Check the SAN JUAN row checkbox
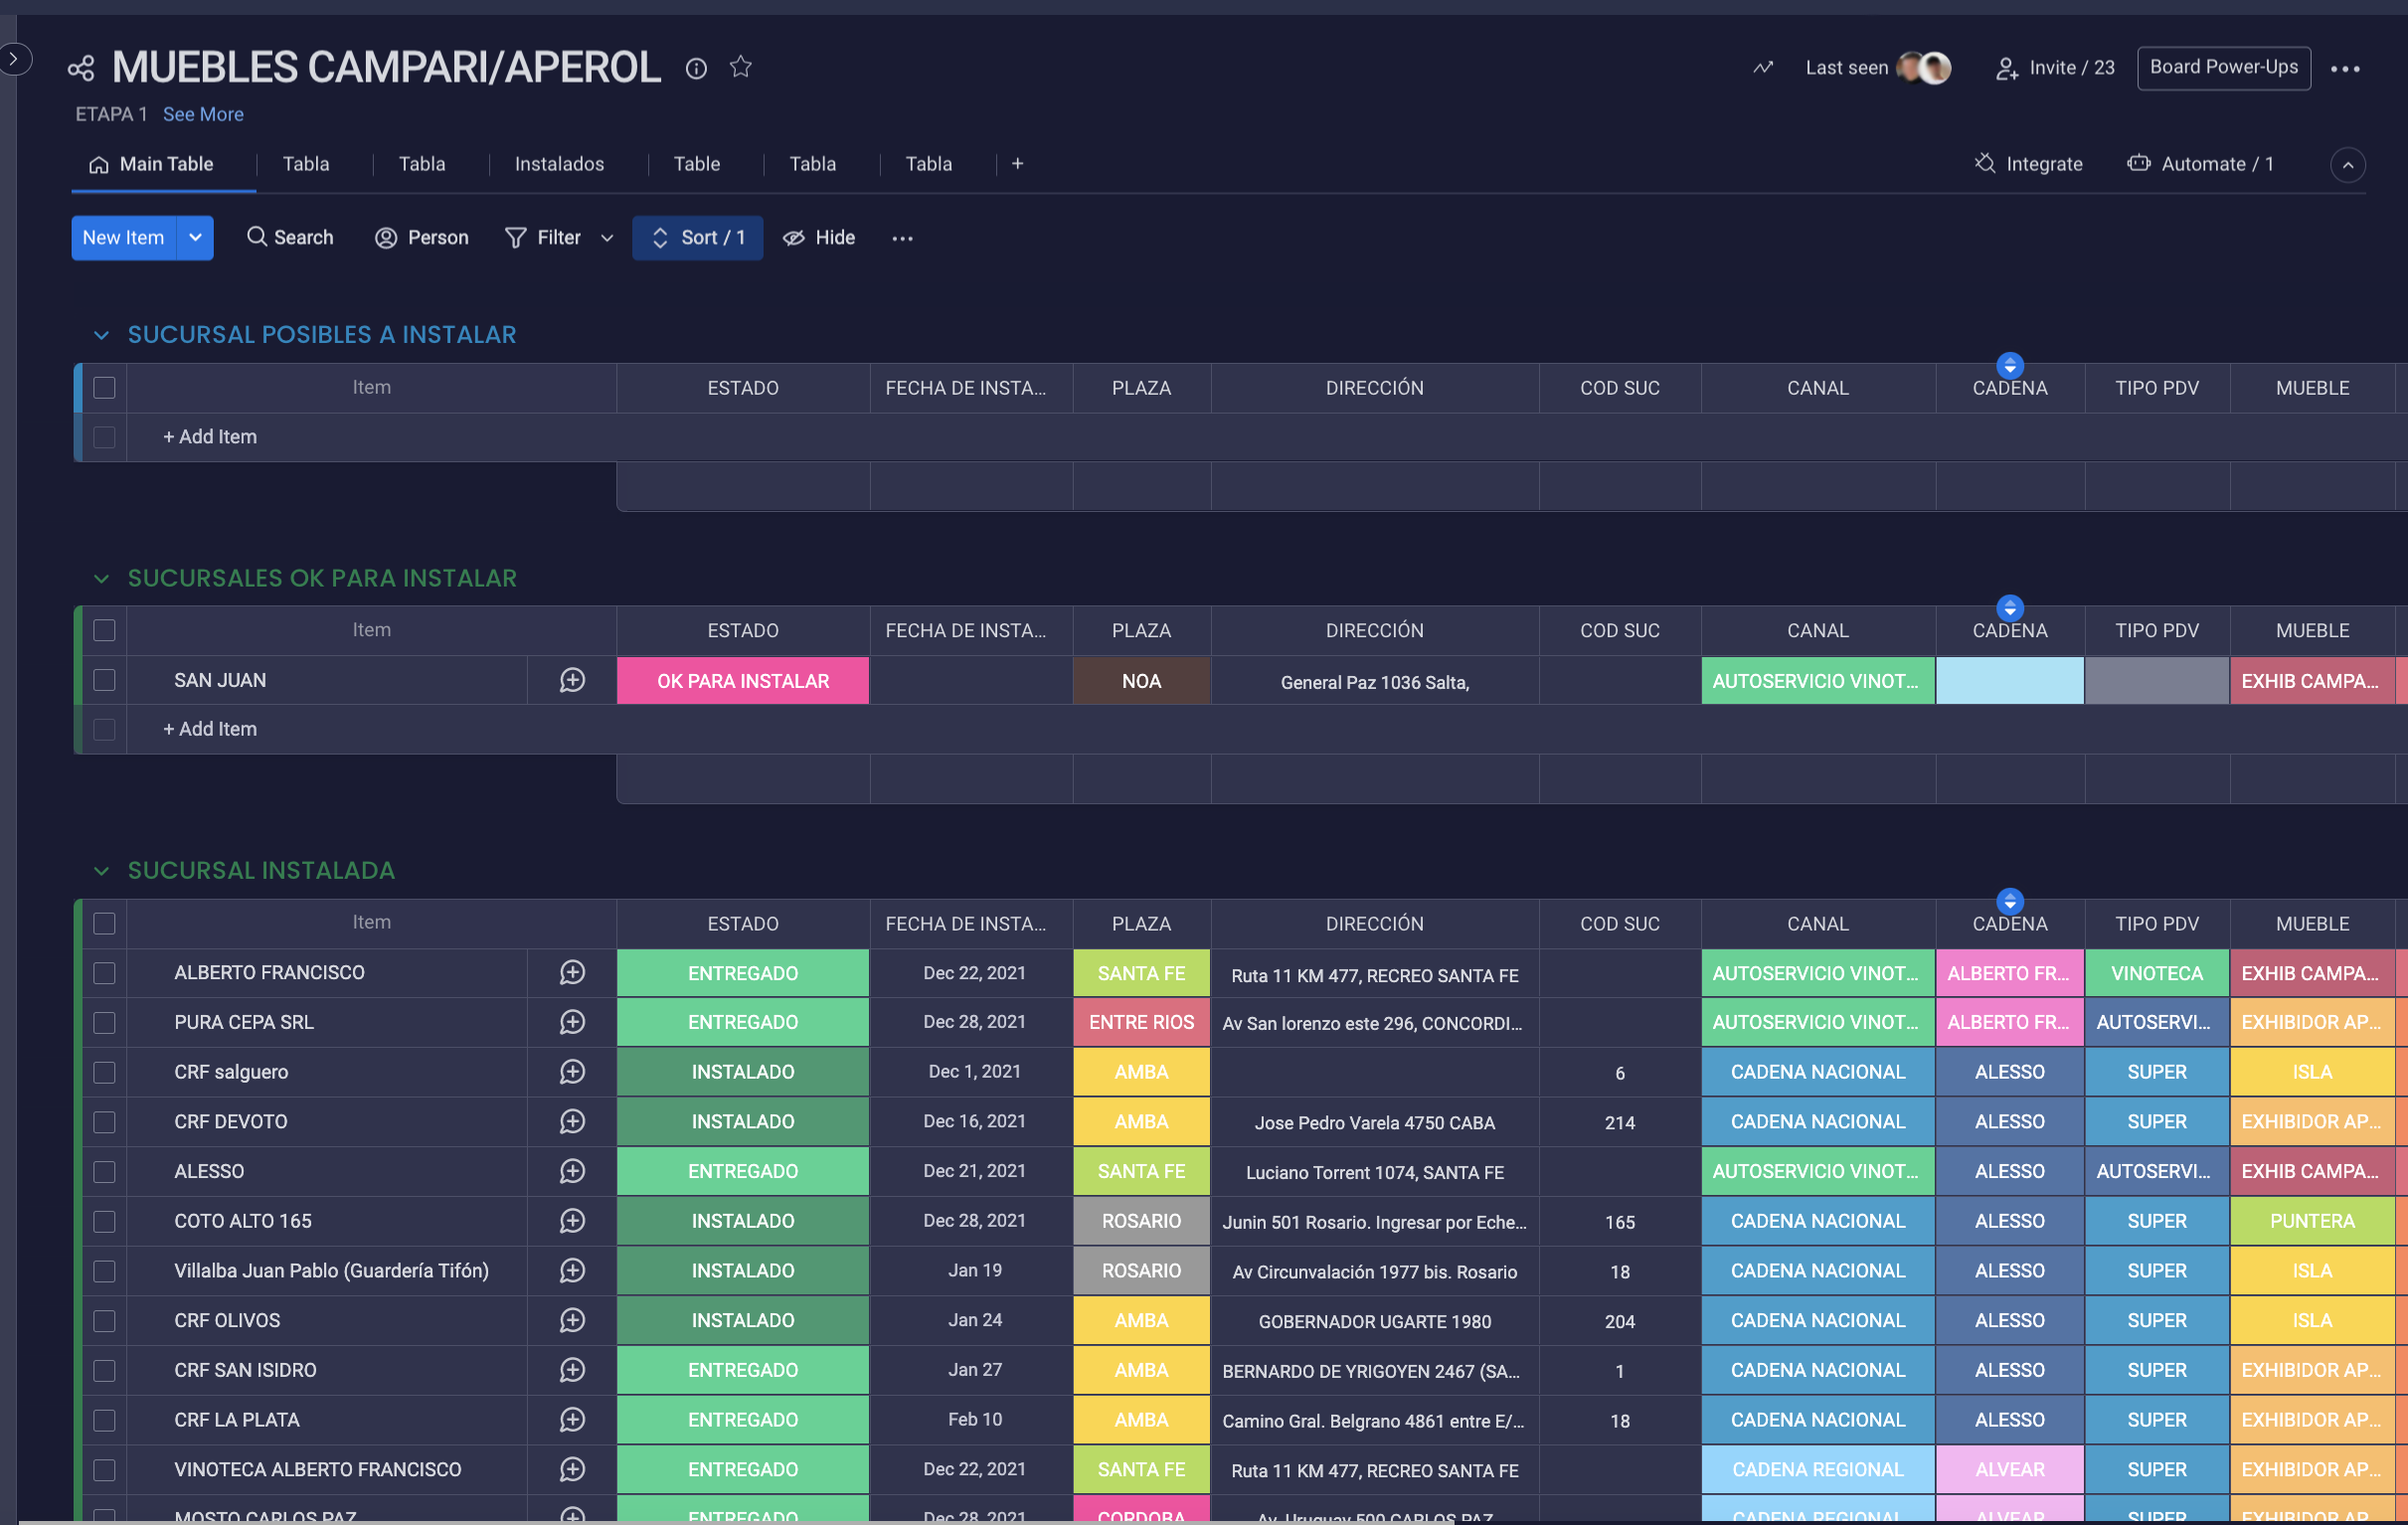This screenshot has width=2408, height=1525. click(104, 681)
